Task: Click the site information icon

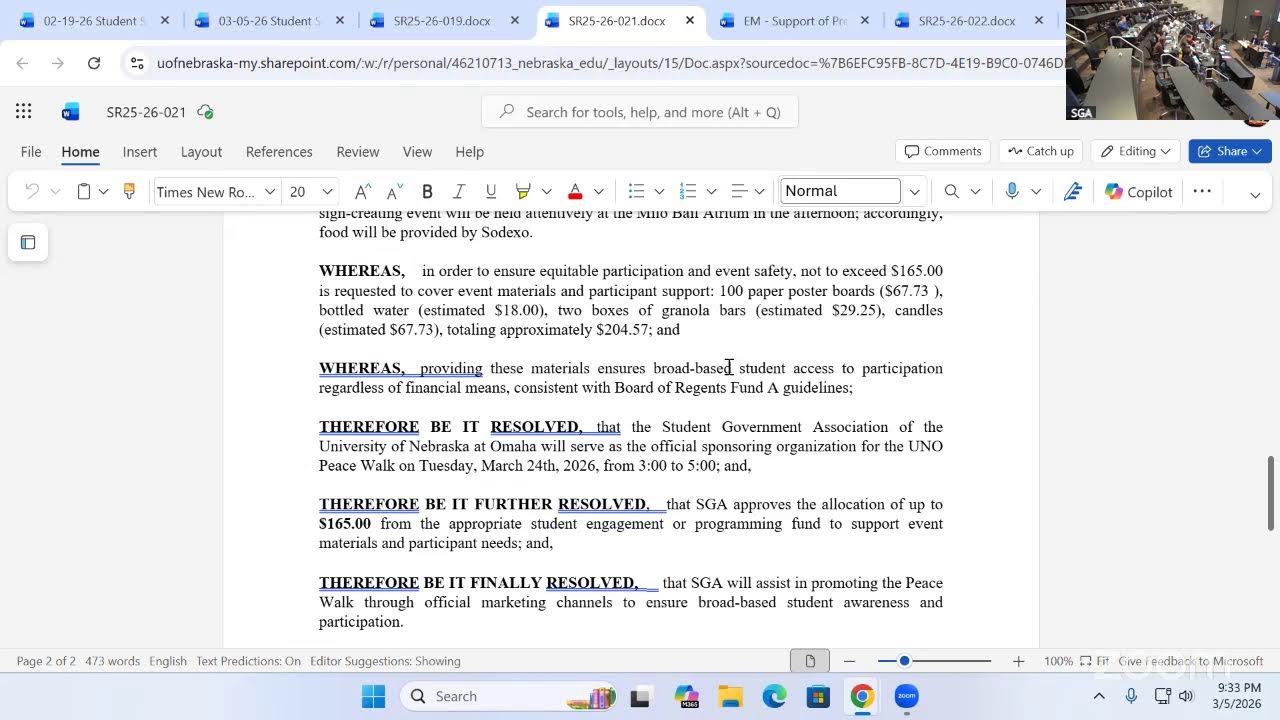Action: 137,63
